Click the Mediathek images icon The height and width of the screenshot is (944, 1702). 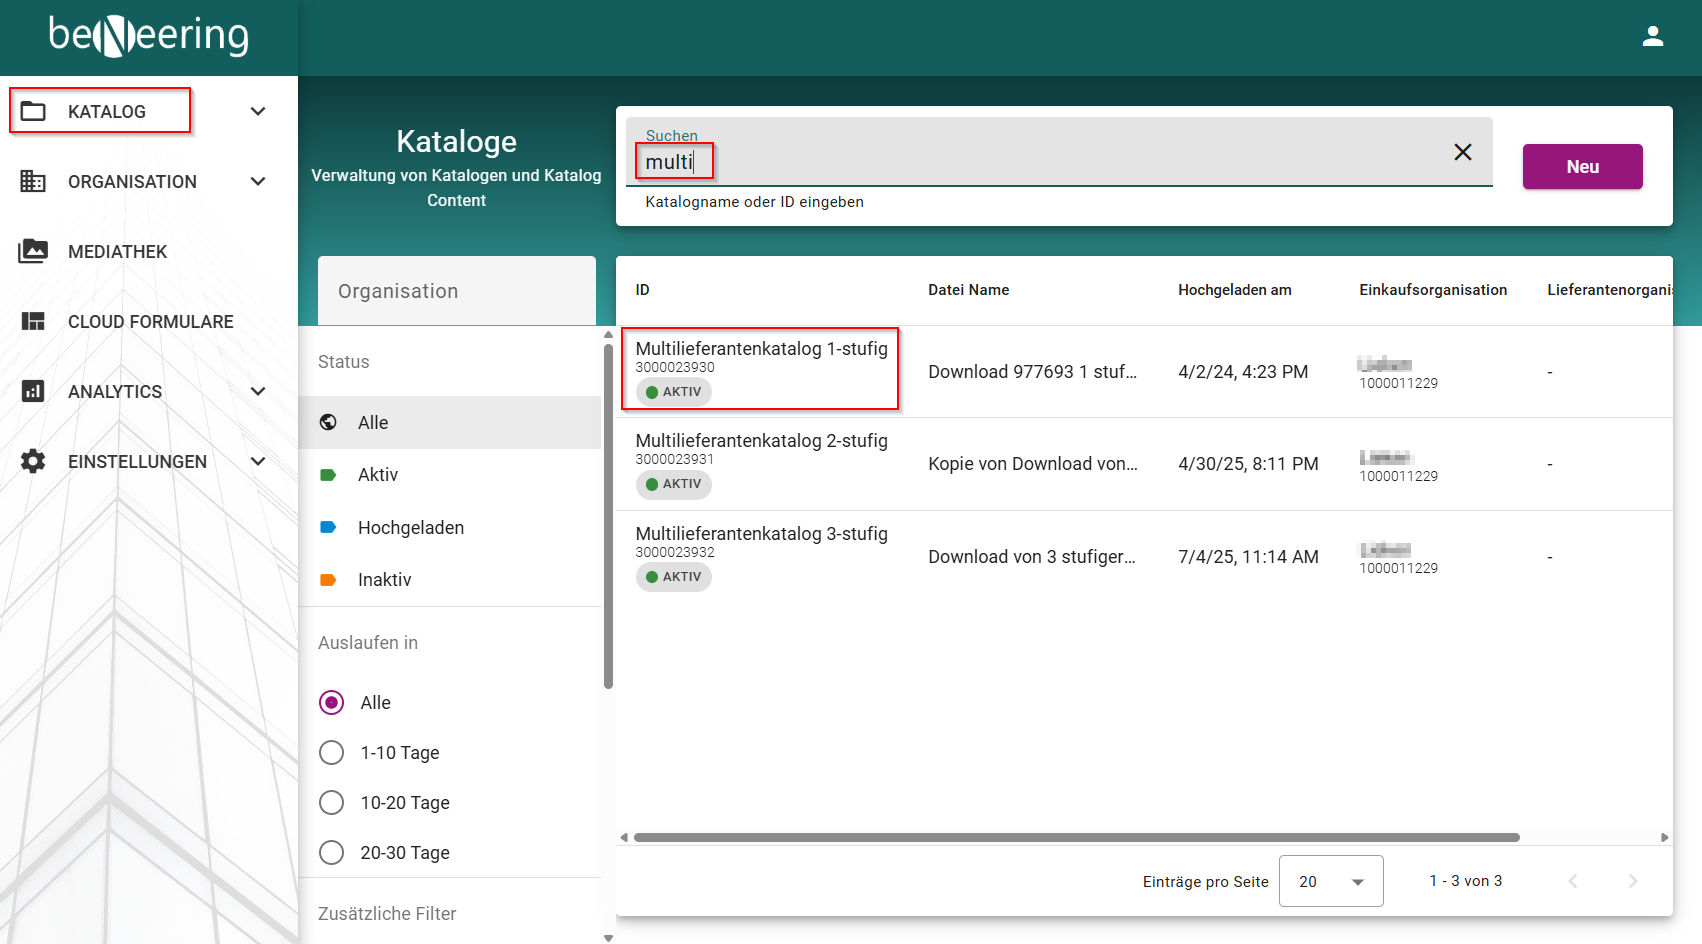(33, 251)
